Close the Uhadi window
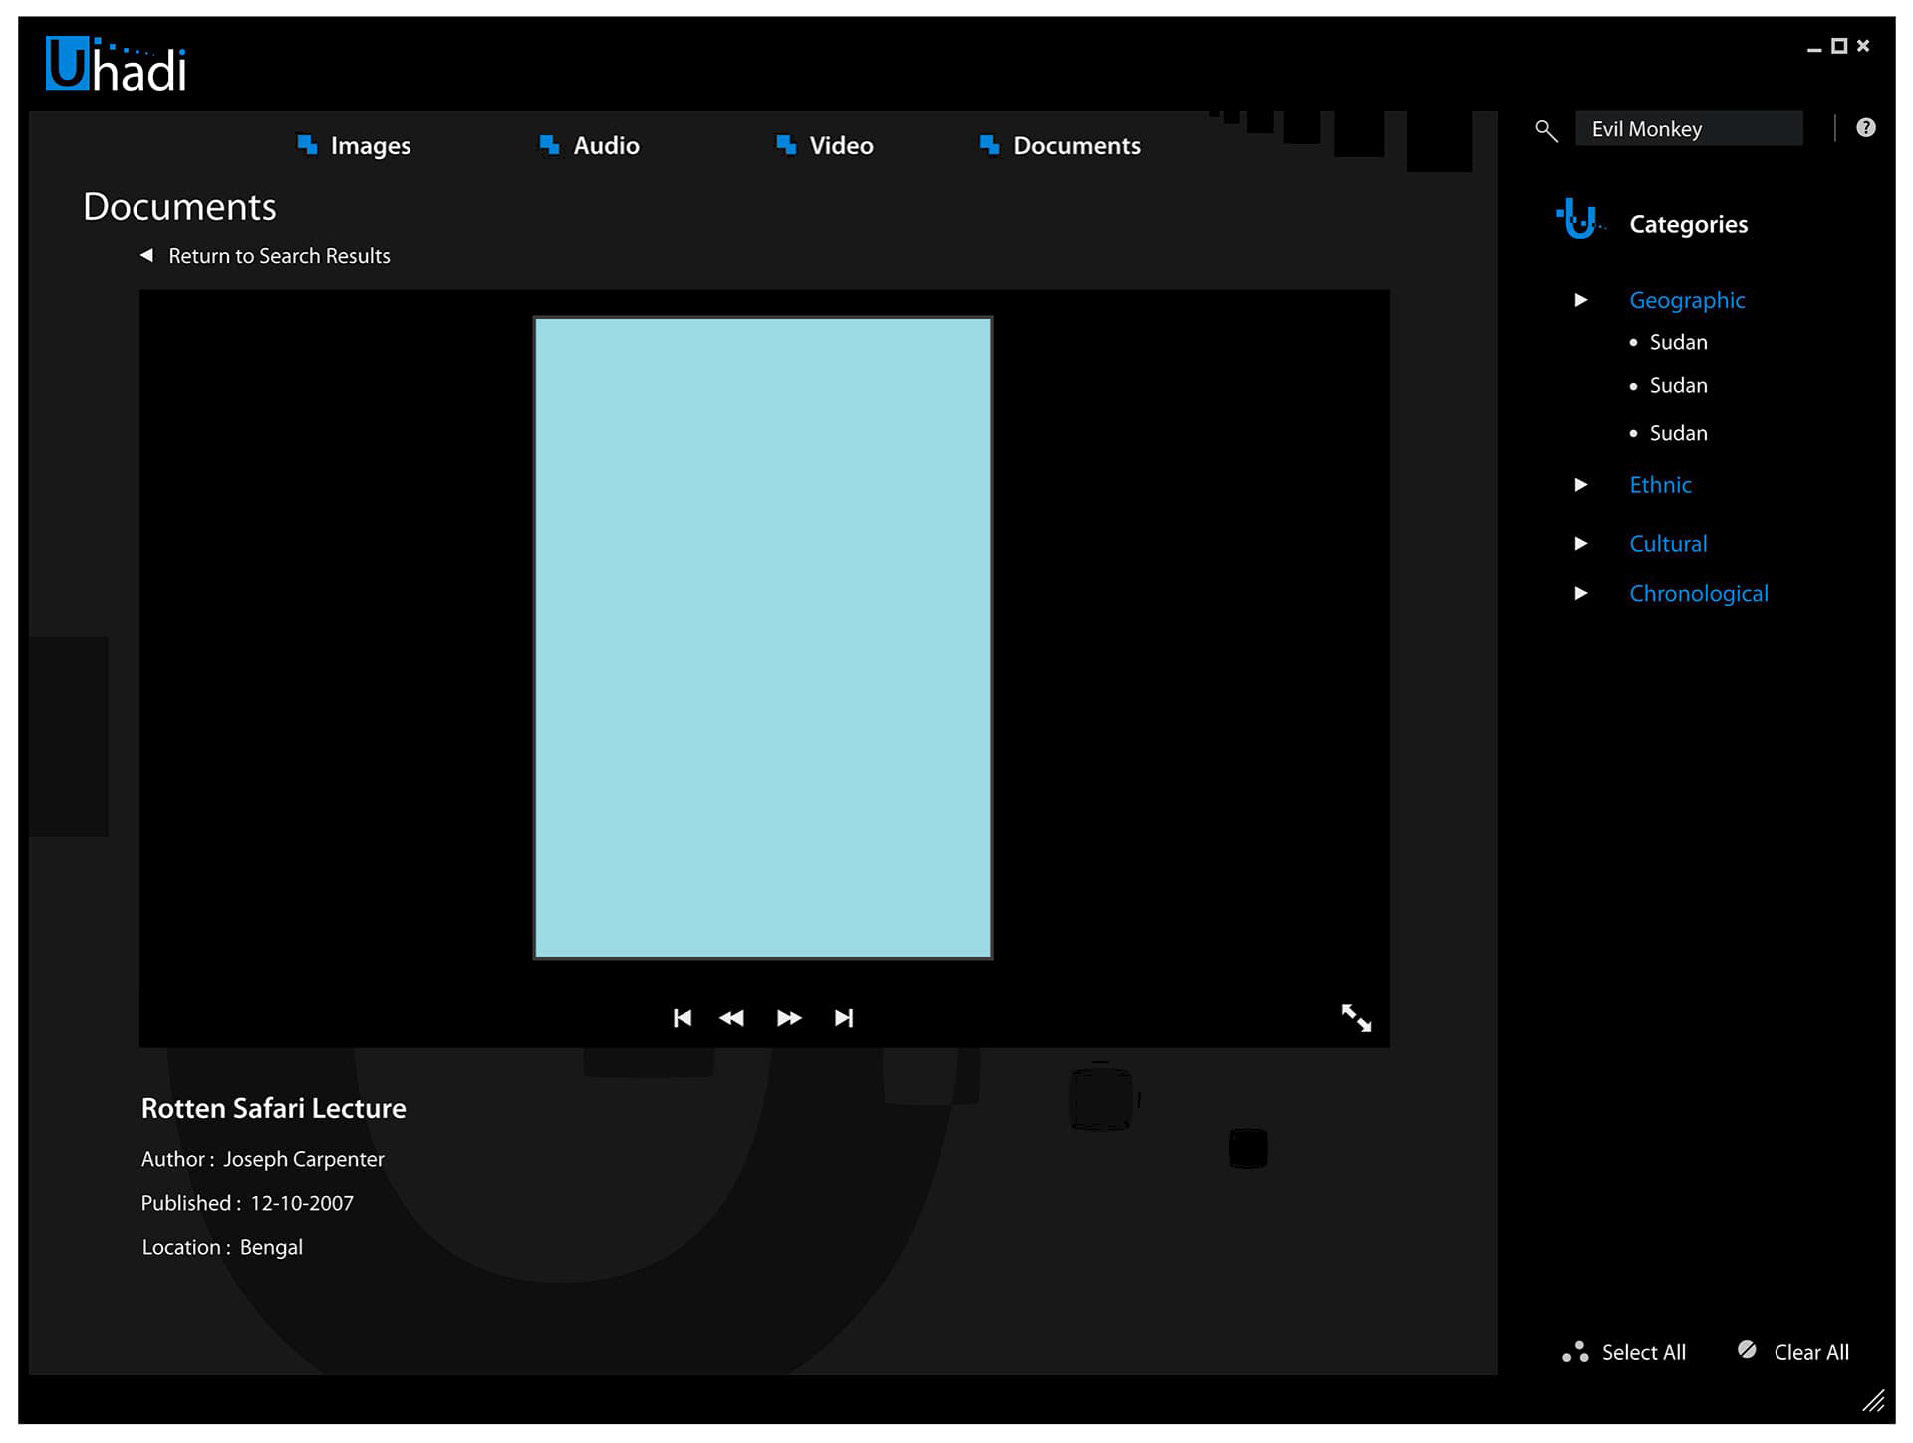Screen dimensions: 1913x1443 pos(1863,46)
